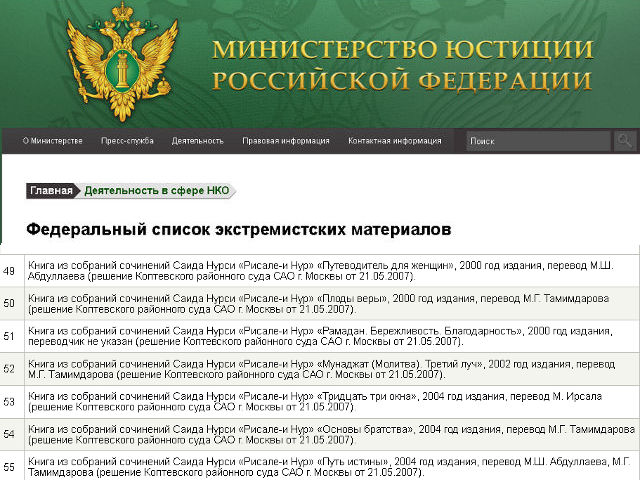Image resolution: width=640 pixels, height=480 pixels.
Task: Click the Главная breadcrumb
Action: pyautogui.click(x=51, y=190)
